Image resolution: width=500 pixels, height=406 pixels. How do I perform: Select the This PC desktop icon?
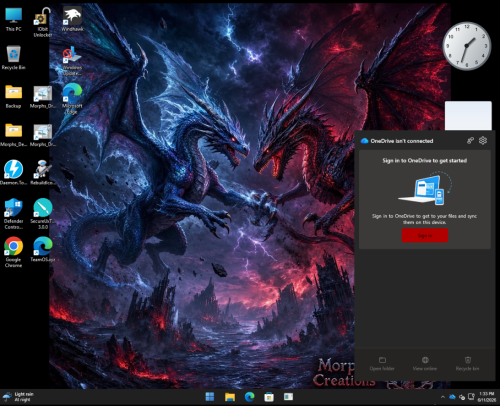click(x=13, y=19)
